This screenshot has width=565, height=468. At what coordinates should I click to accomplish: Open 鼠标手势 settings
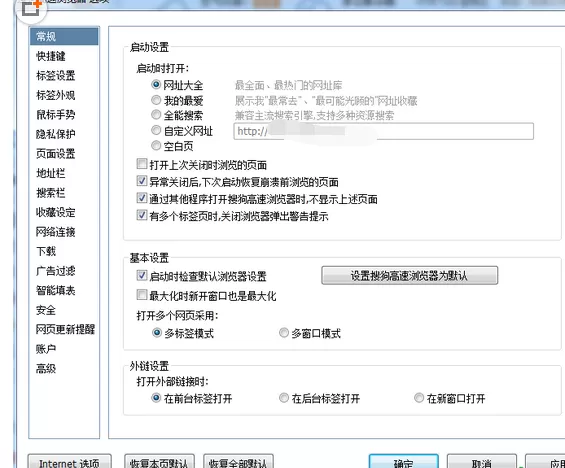point(55,115)
